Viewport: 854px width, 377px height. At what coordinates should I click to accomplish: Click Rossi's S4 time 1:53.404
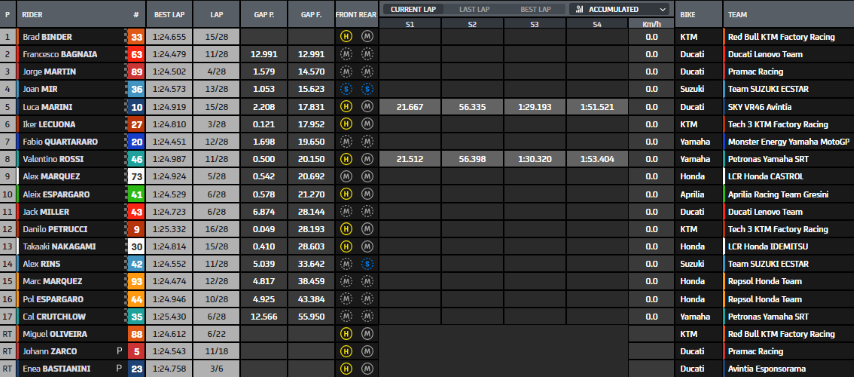click(x=597, y=159)
